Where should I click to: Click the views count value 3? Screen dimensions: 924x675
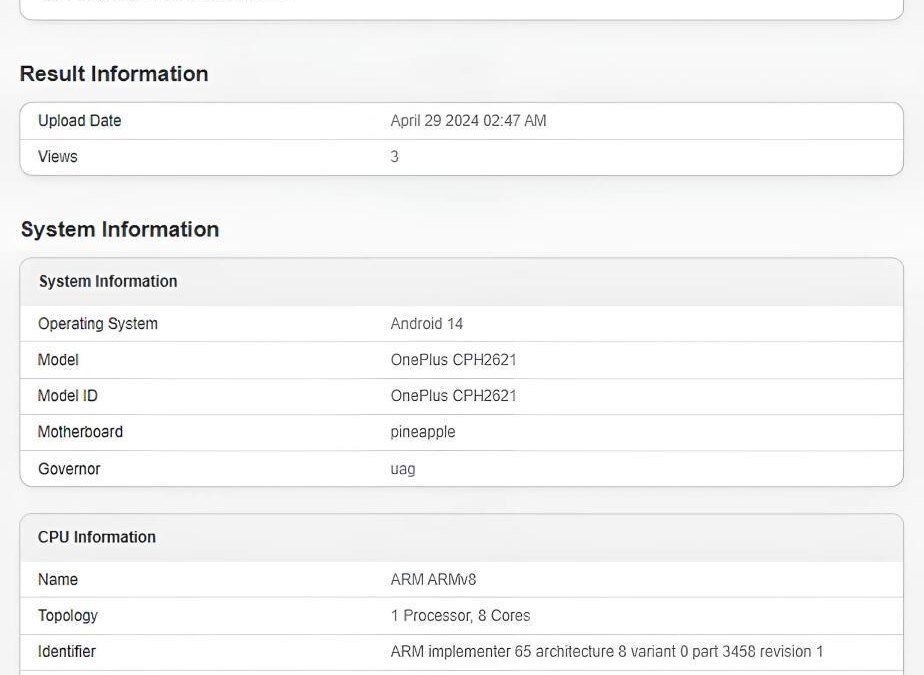coord(394,157)
